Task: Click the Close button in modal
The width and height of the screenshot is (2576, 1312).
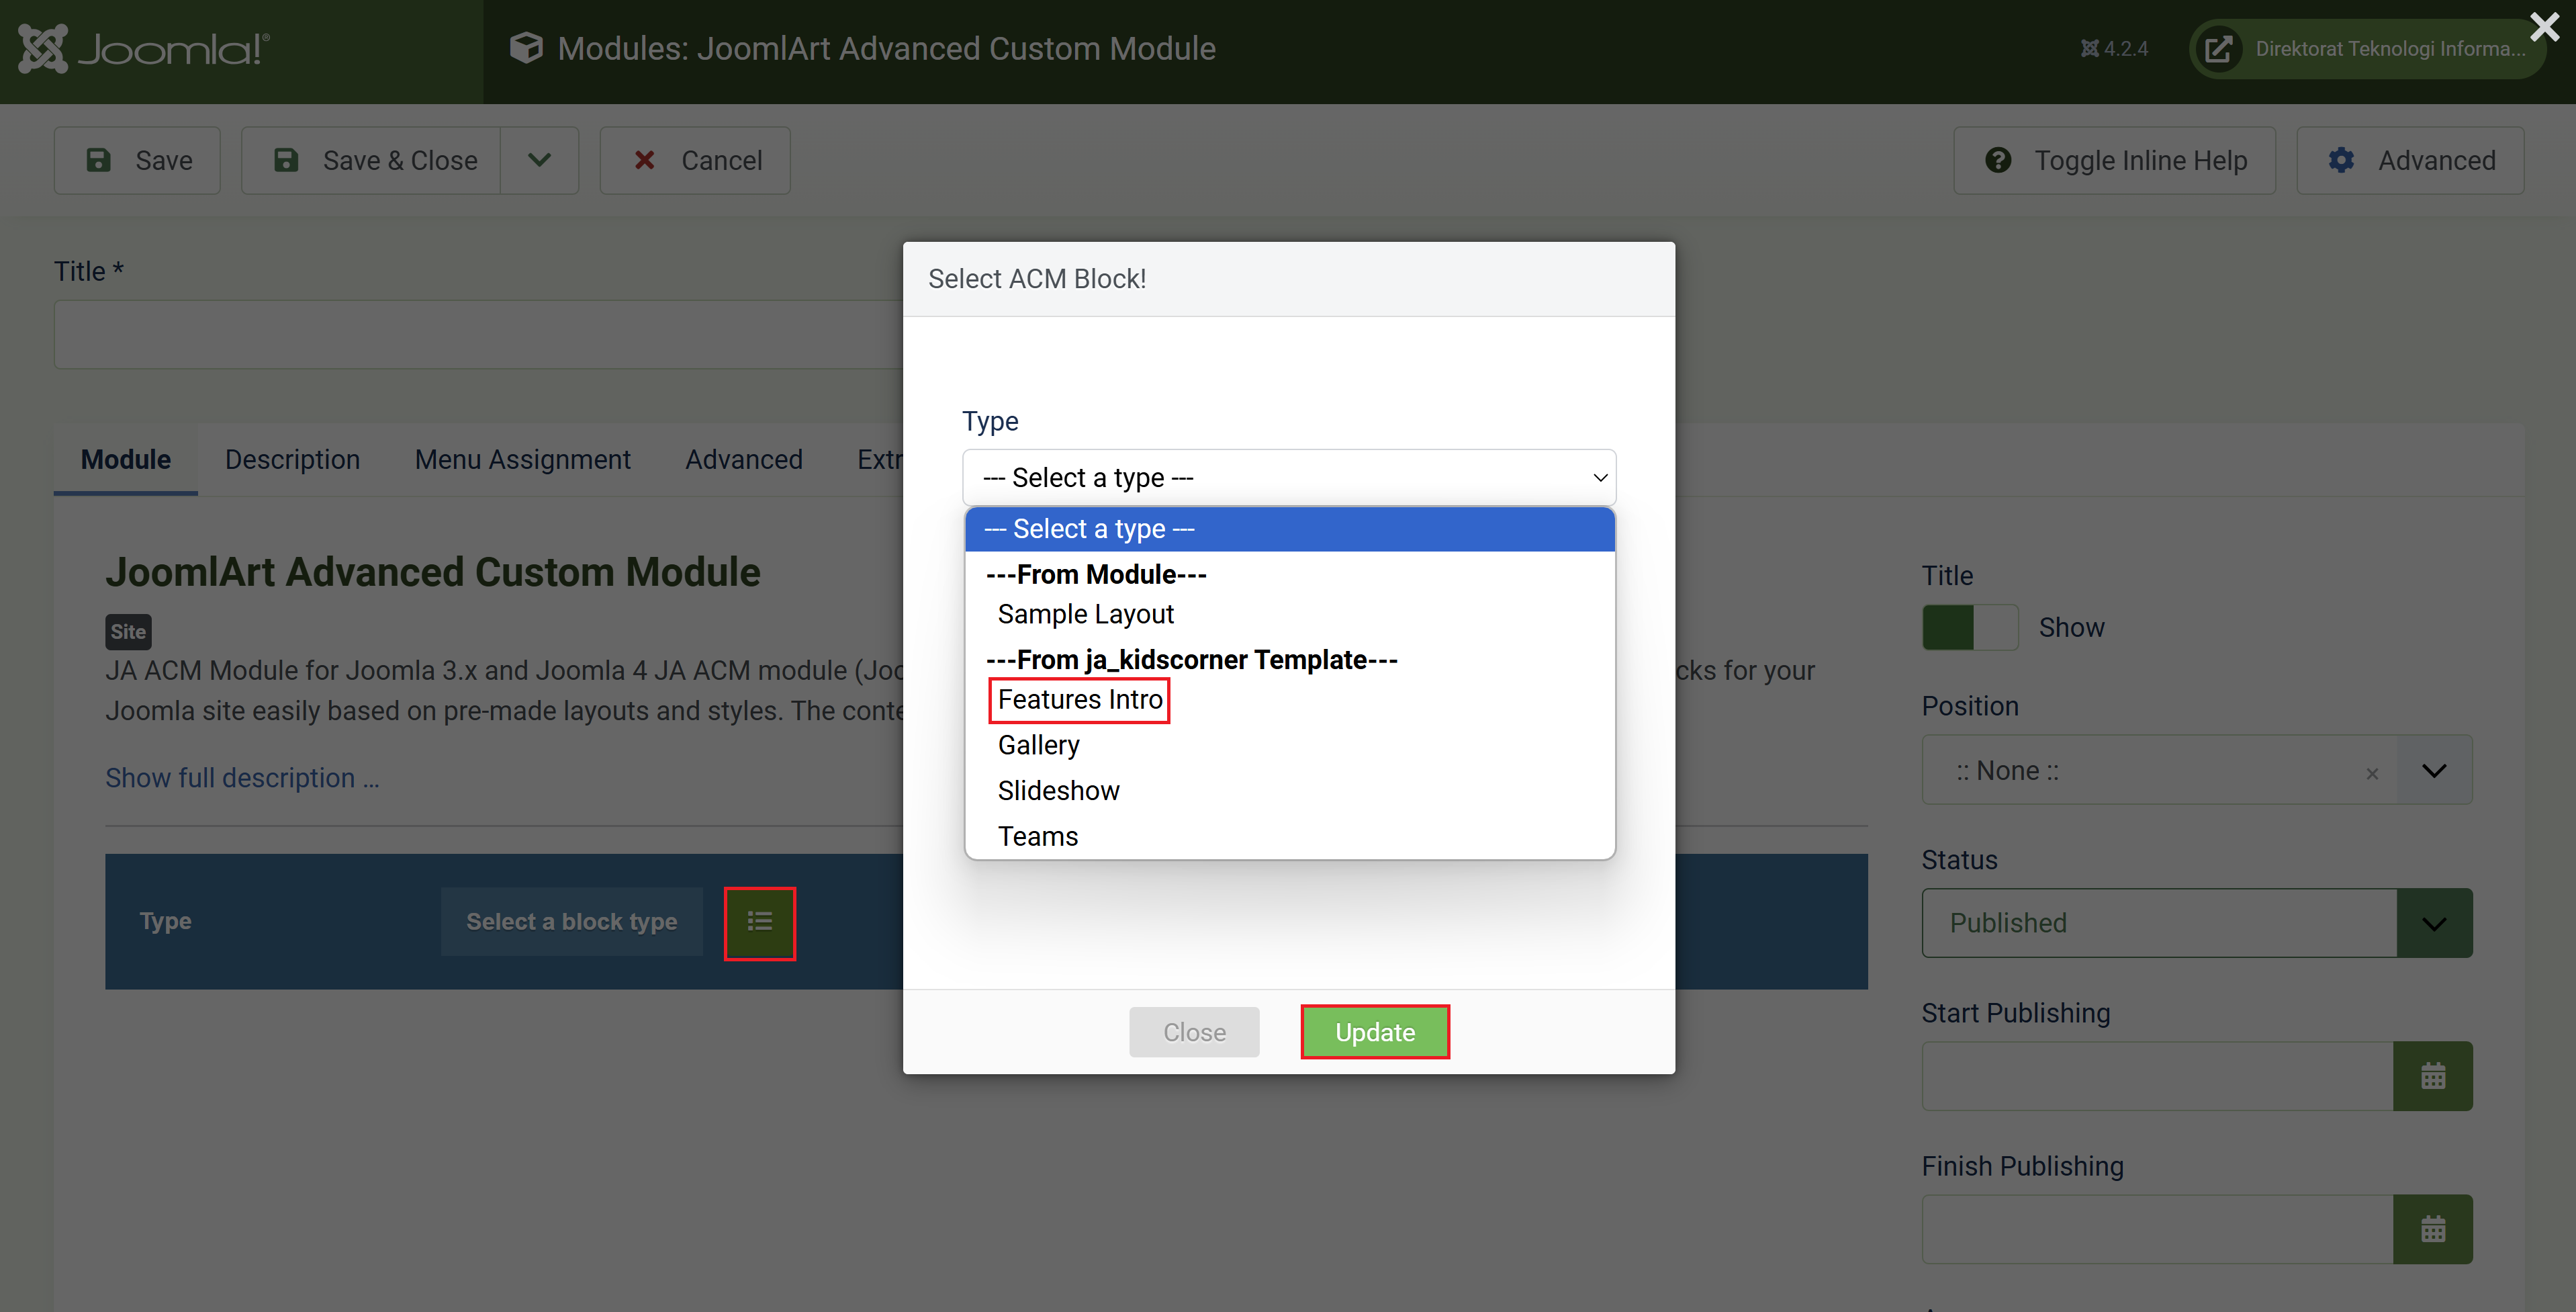Action: click(1194, 1032)
